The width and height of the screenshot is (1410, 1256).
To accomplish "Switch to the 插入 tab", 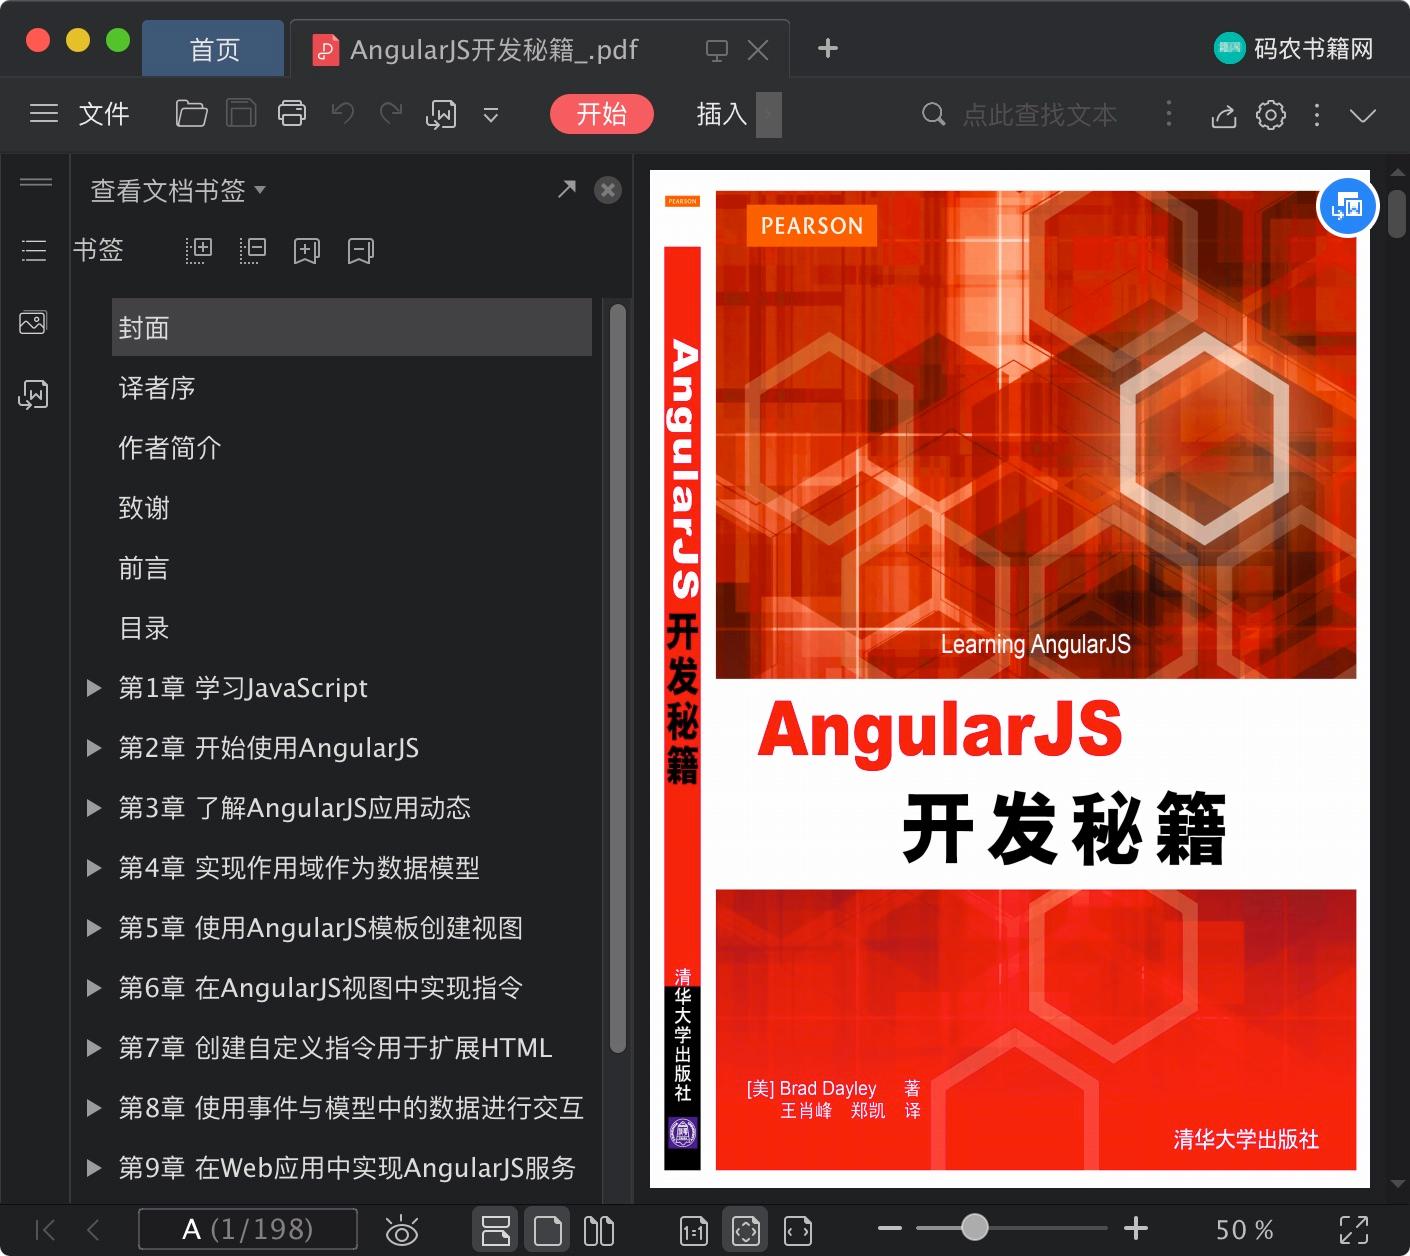I will tap(722, 114).
